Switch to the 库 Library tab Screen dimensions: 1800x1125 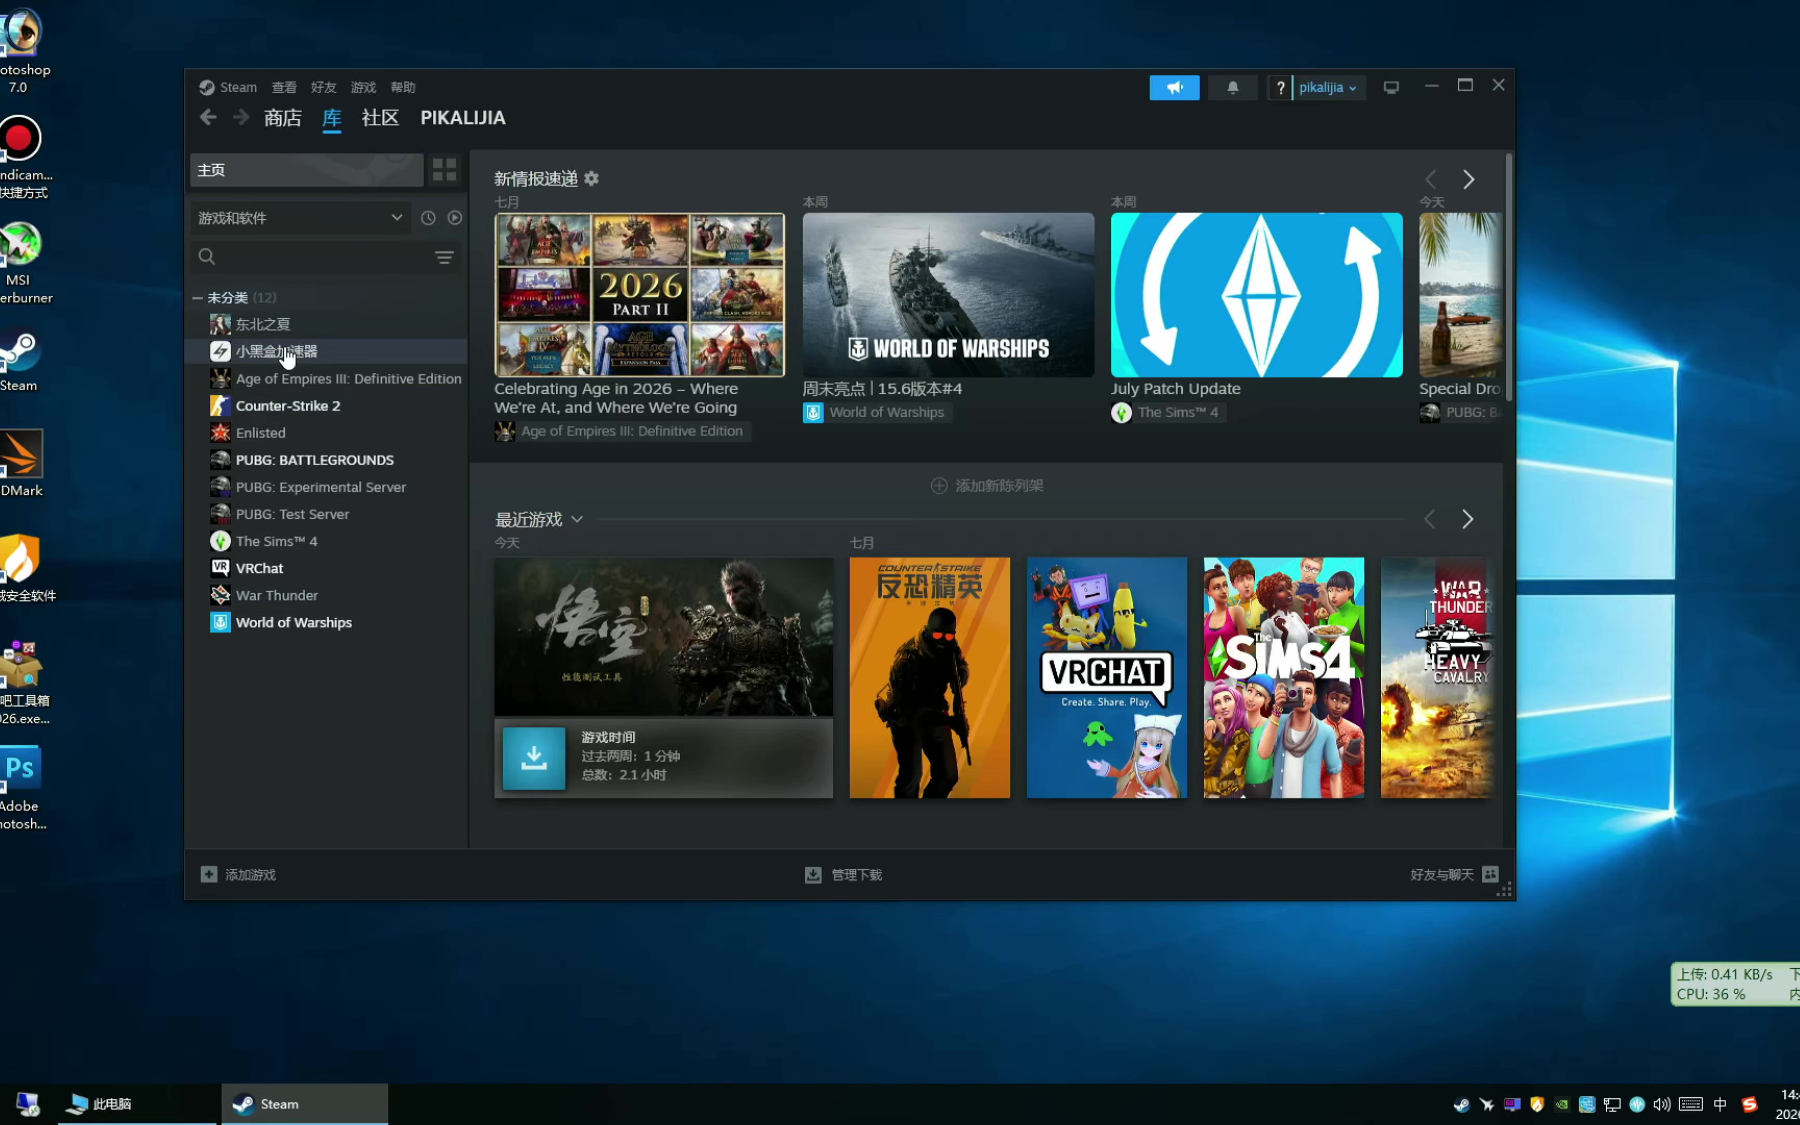tap(332, 118)
